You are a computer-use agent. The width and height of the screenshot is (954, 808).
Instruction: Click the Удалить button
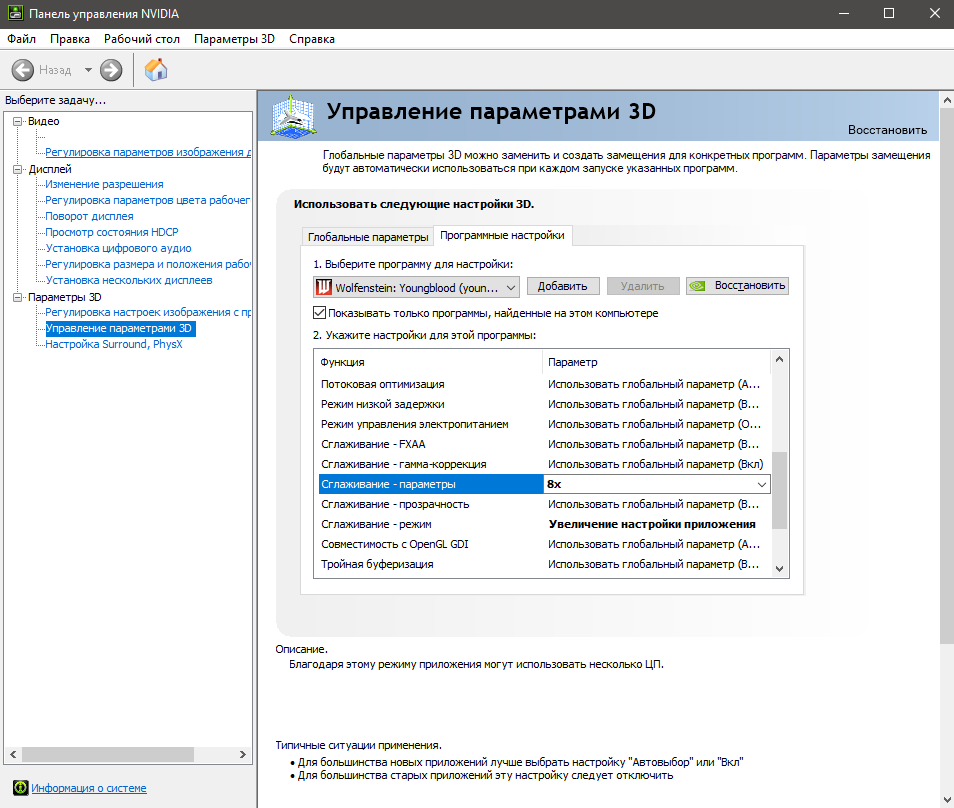pos(642,286)
